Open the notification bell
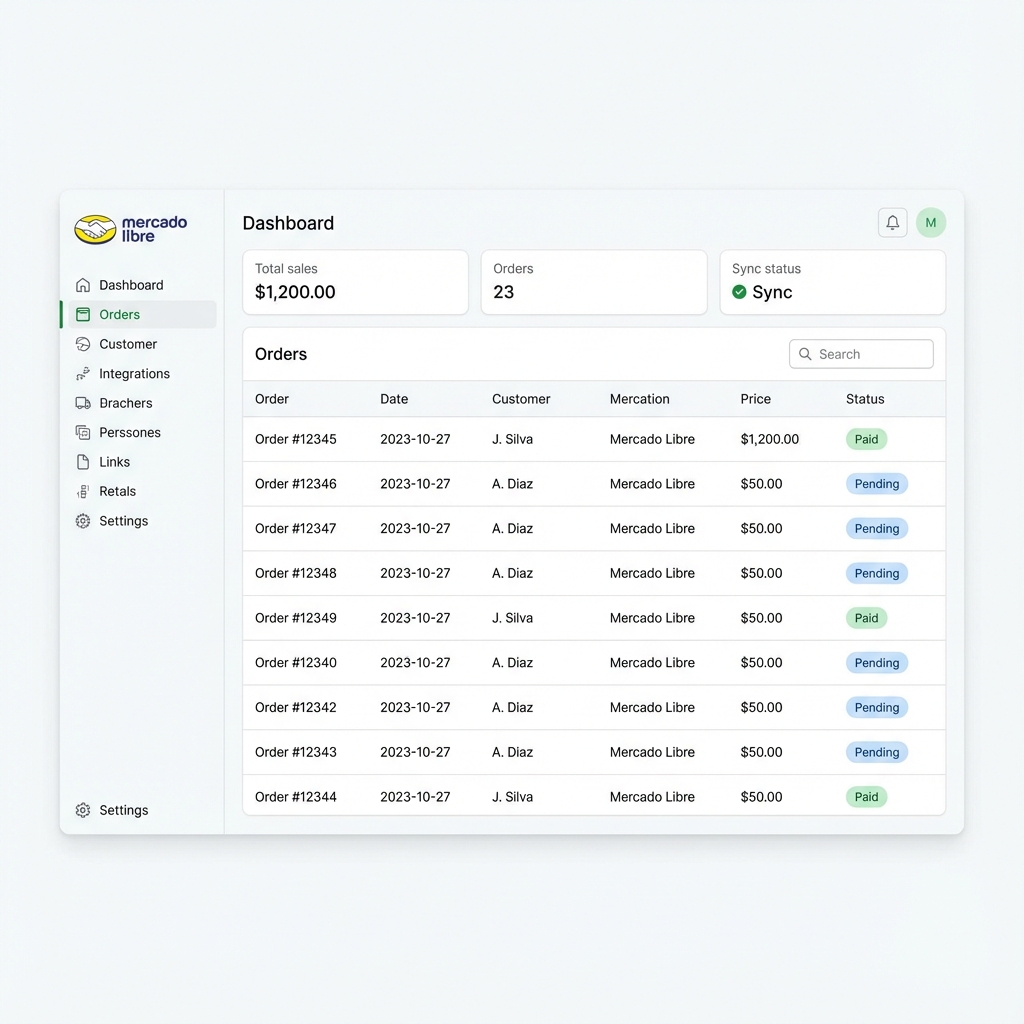The width and height of the screenshot is (1024, 1024). (x=892, y=222)
